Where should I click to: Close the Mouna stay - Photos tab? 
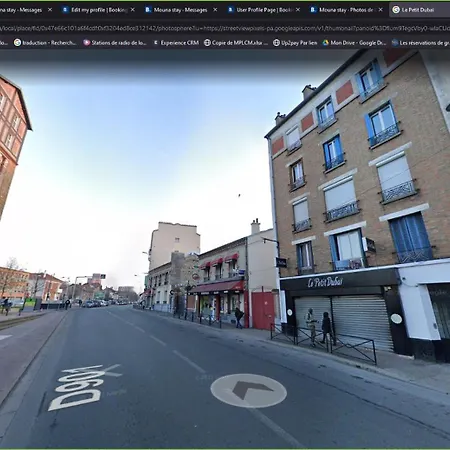[x=381, y=10]
